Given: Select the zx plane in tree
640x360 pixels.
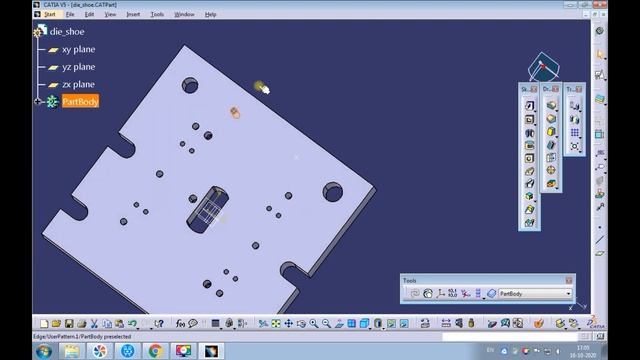Looking at the screenshot, I should tap(78, 84).
